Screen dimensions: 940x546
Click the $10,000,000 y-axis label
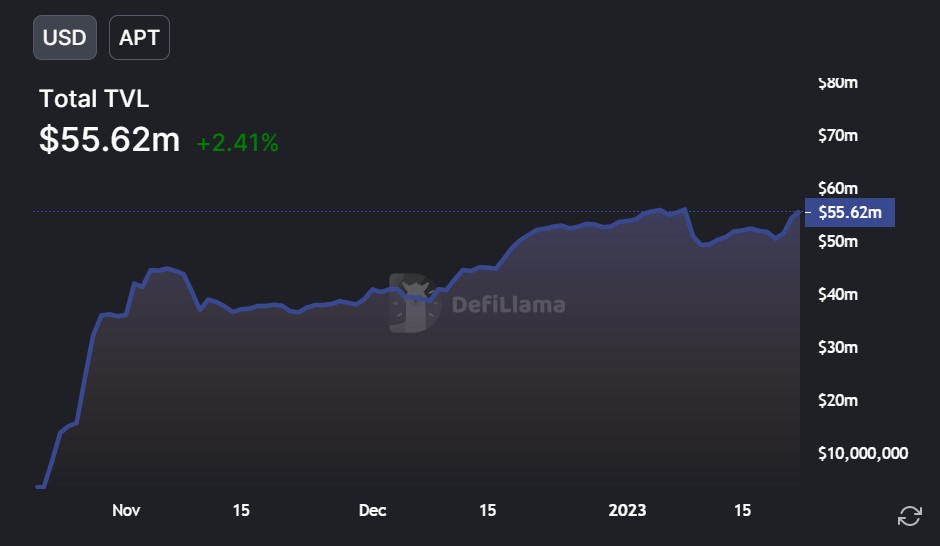click(x=863, y=453)
